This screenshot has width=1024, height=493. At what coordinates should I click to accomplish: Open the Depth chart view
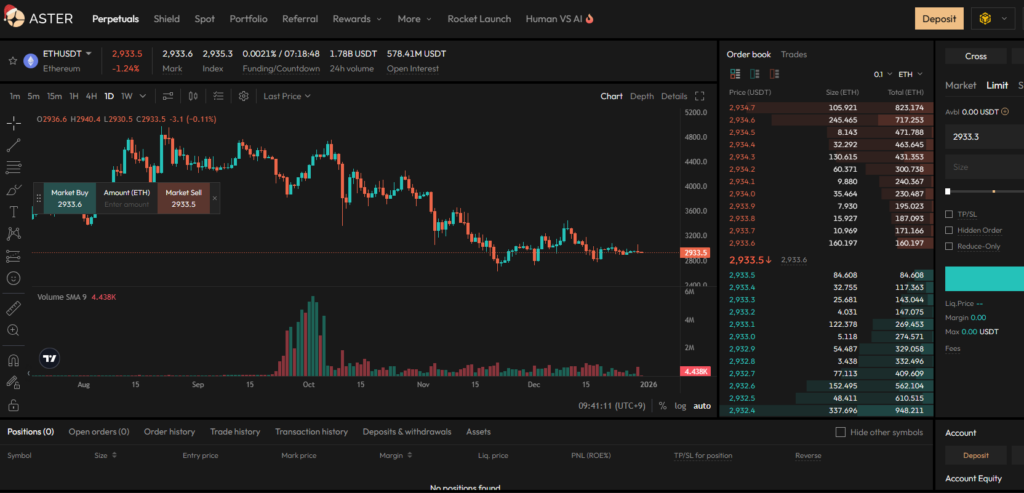click(x=641, y=96)
